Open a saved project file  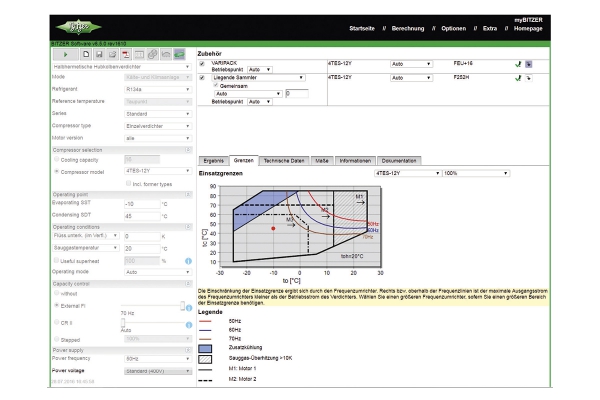[112, 54]
